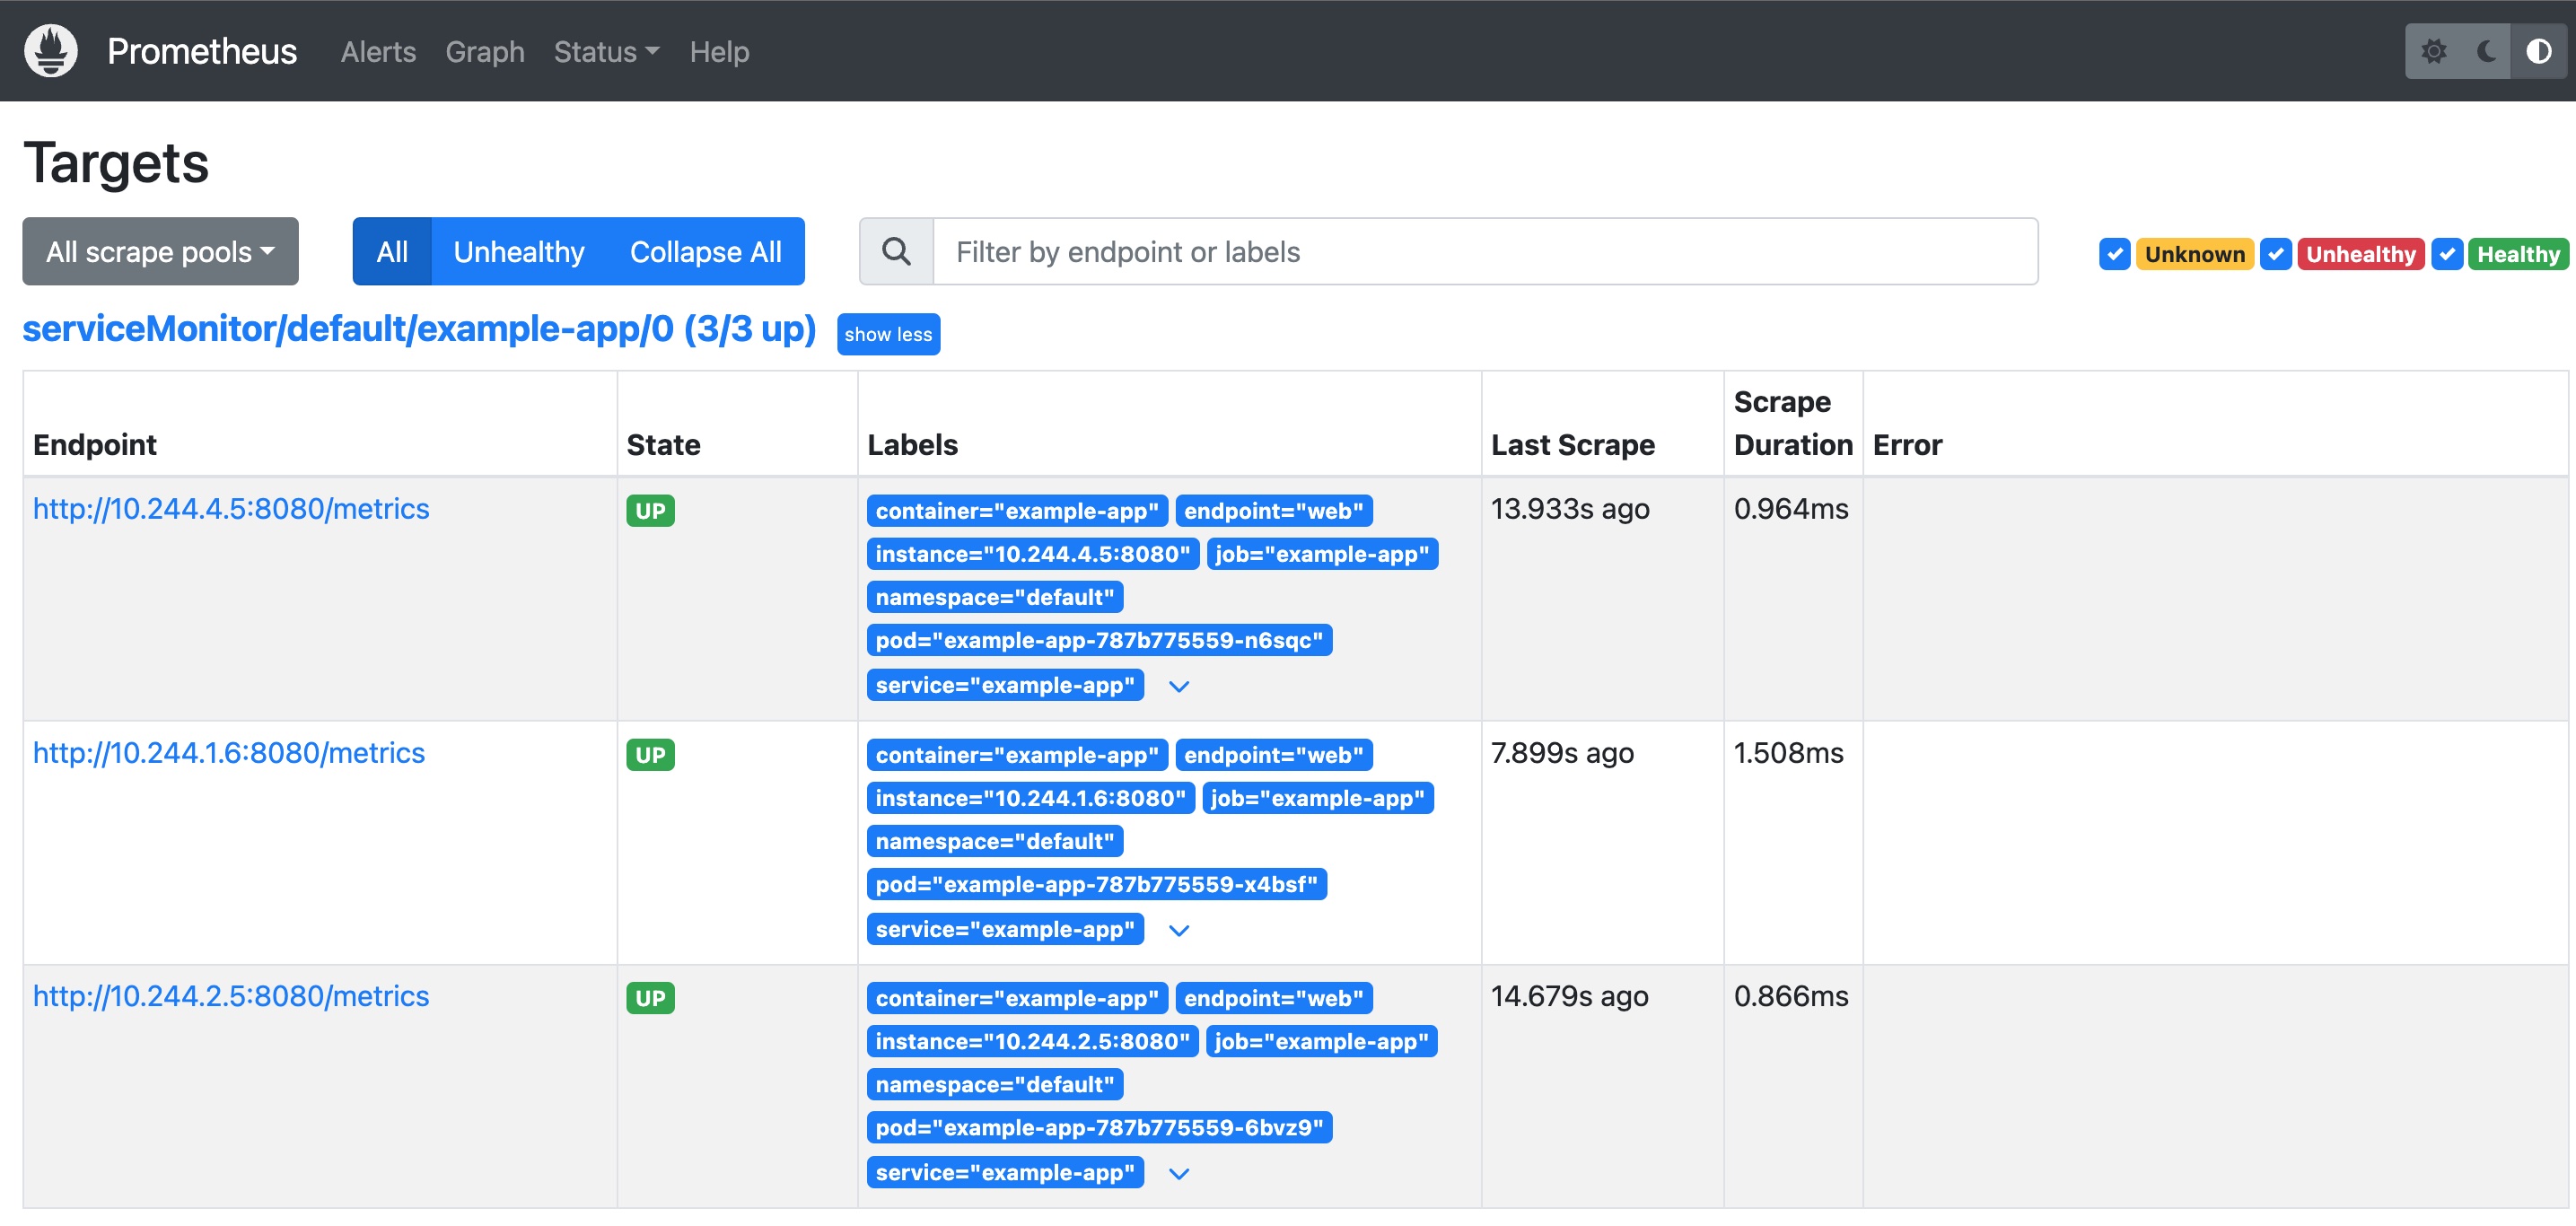
Task: Click the UP badge for 10.244.1.6
Action: pos(650,755)
